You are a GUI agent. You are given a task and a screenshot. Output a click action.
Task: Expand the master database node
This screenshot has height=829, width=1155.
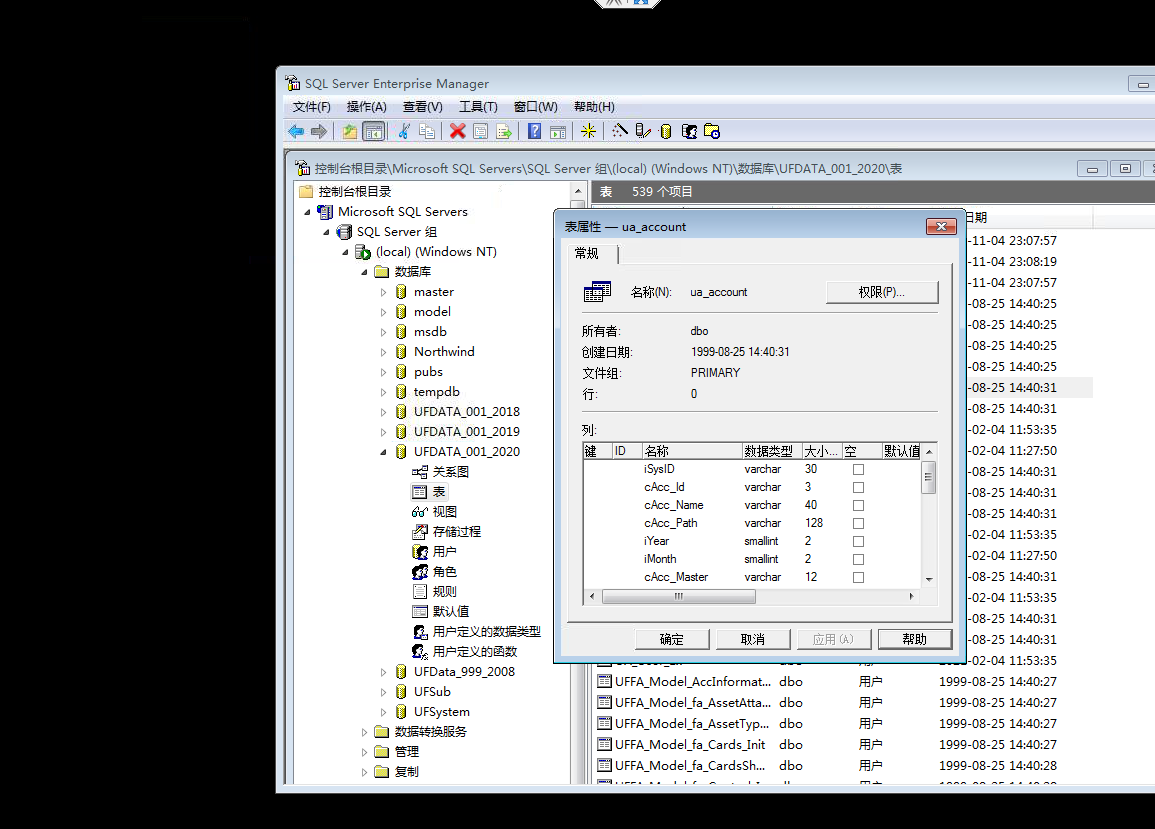coord(383,292)
